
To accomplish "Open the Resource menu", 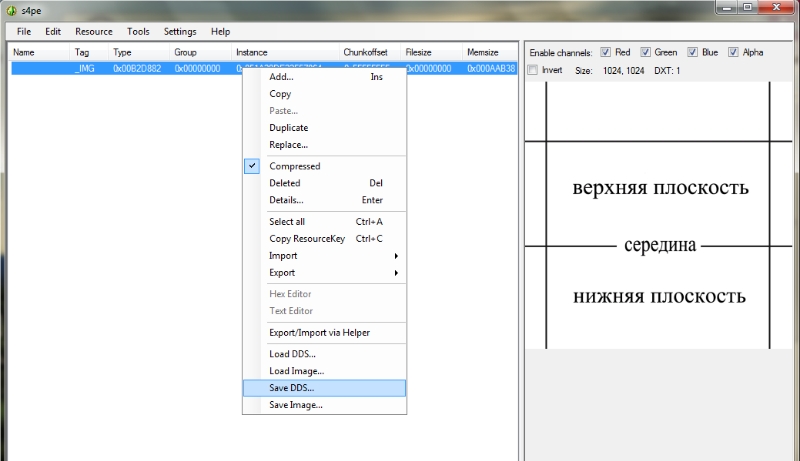I will point(94,32).
